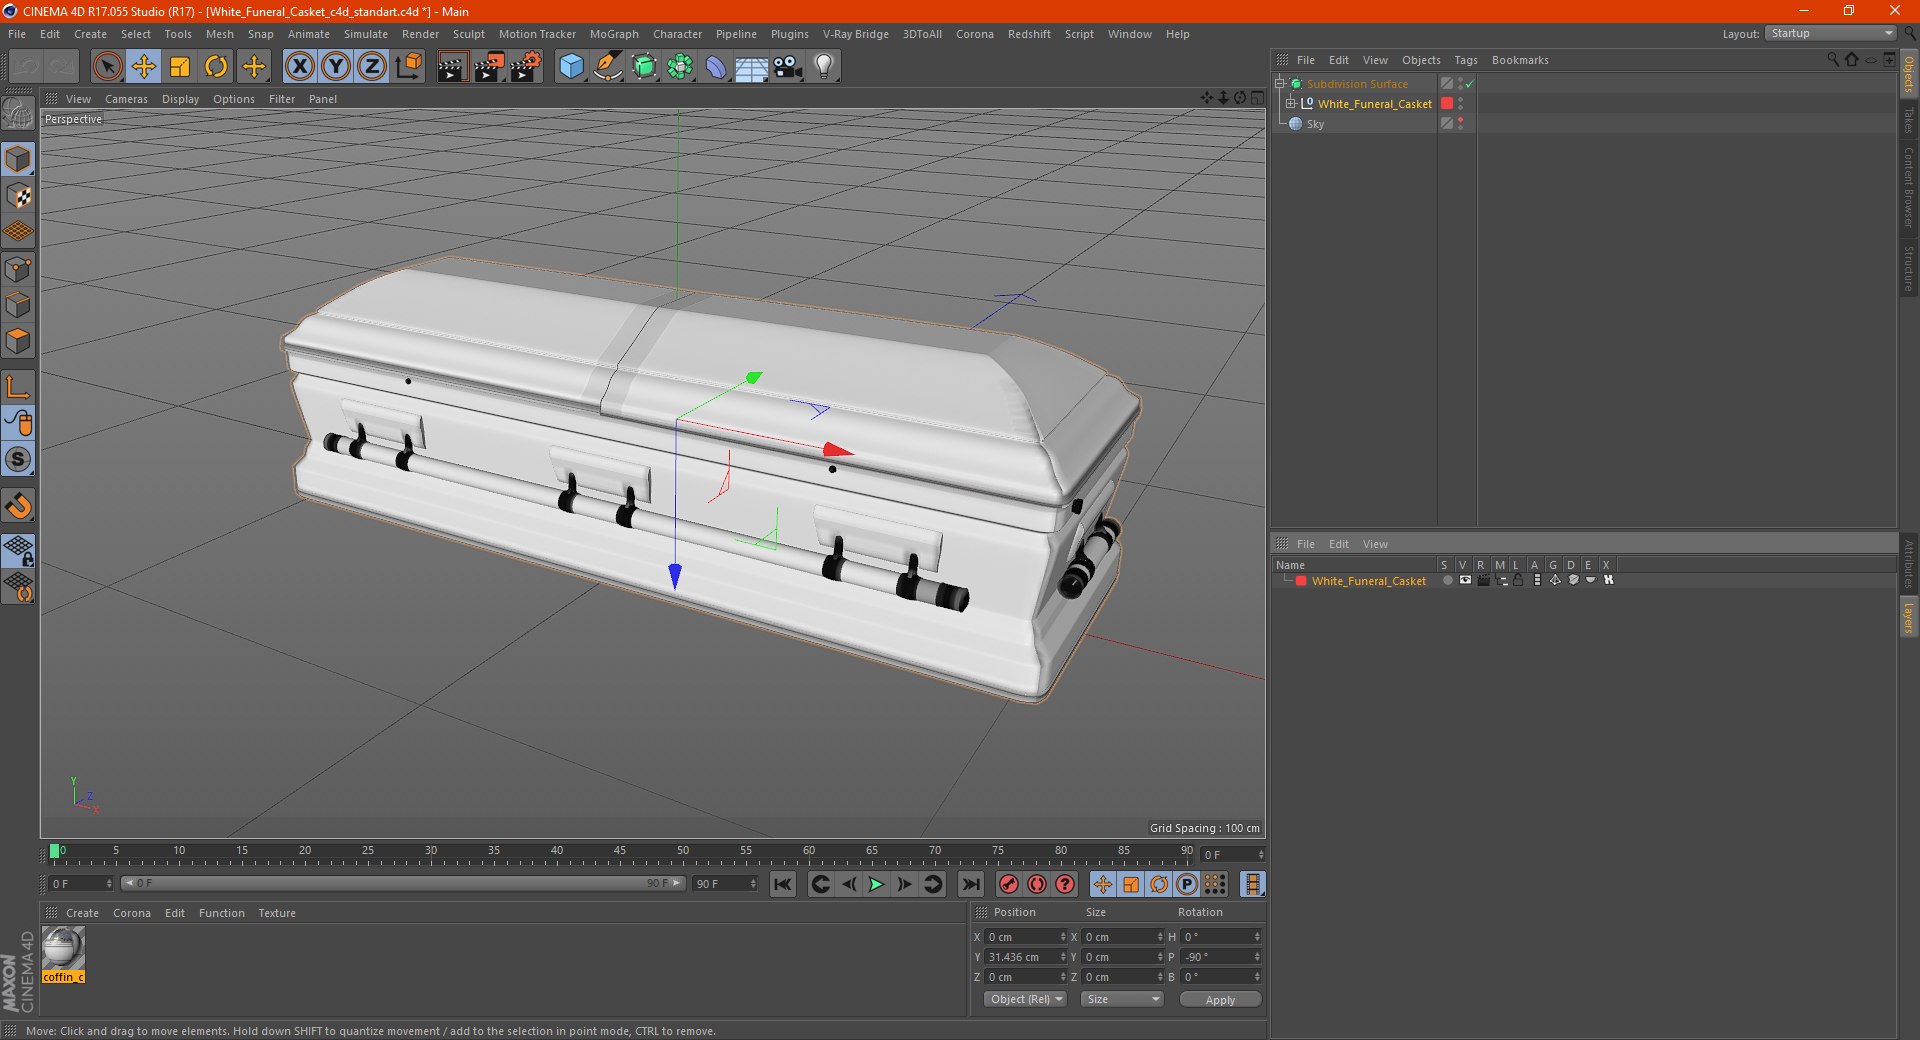The width and height of the screenshot is (1920, 1040).
Task: Open the spline Pen tool
Action: pos(607,67)
